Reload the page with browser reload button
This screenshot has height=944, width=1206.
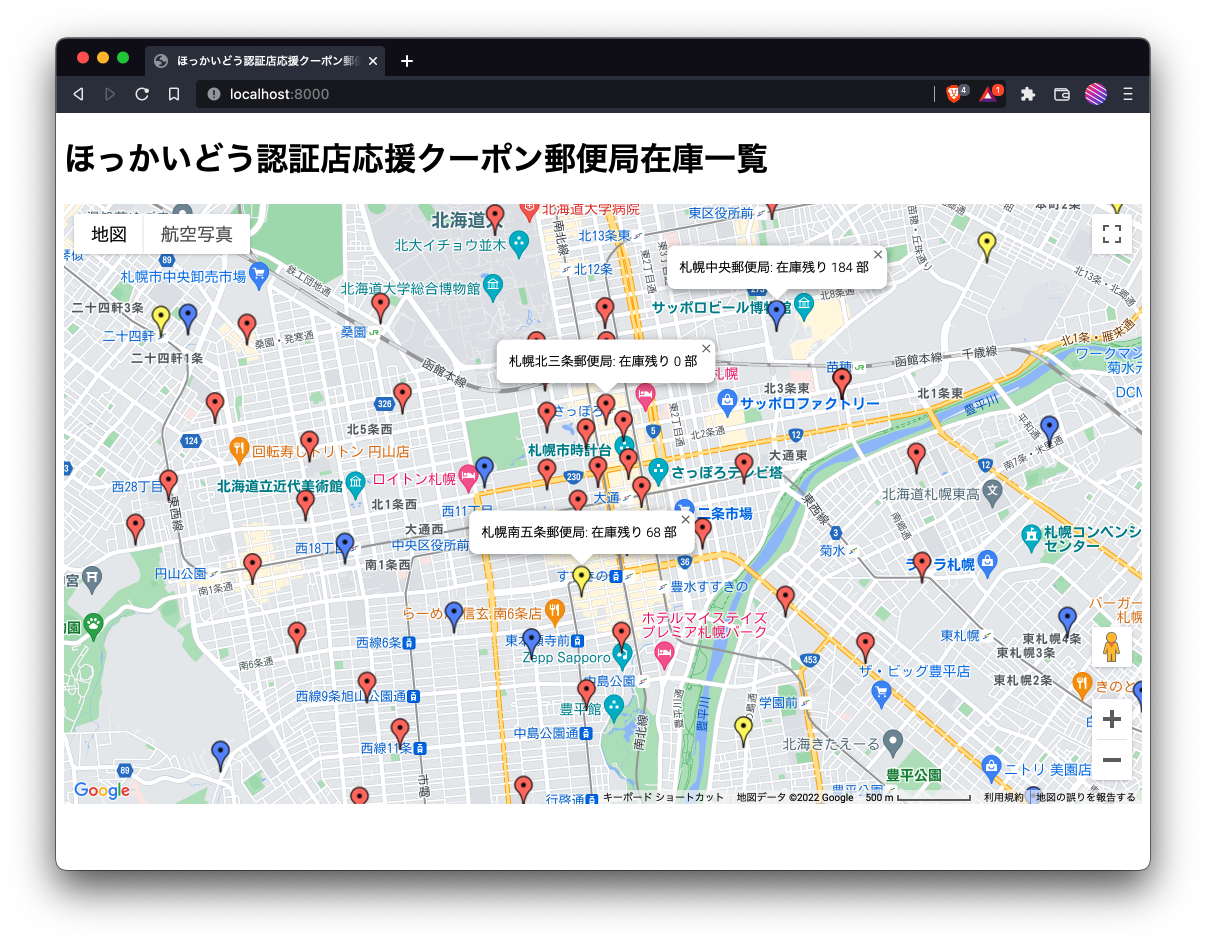pyautogui.click(x=142, y=94)
